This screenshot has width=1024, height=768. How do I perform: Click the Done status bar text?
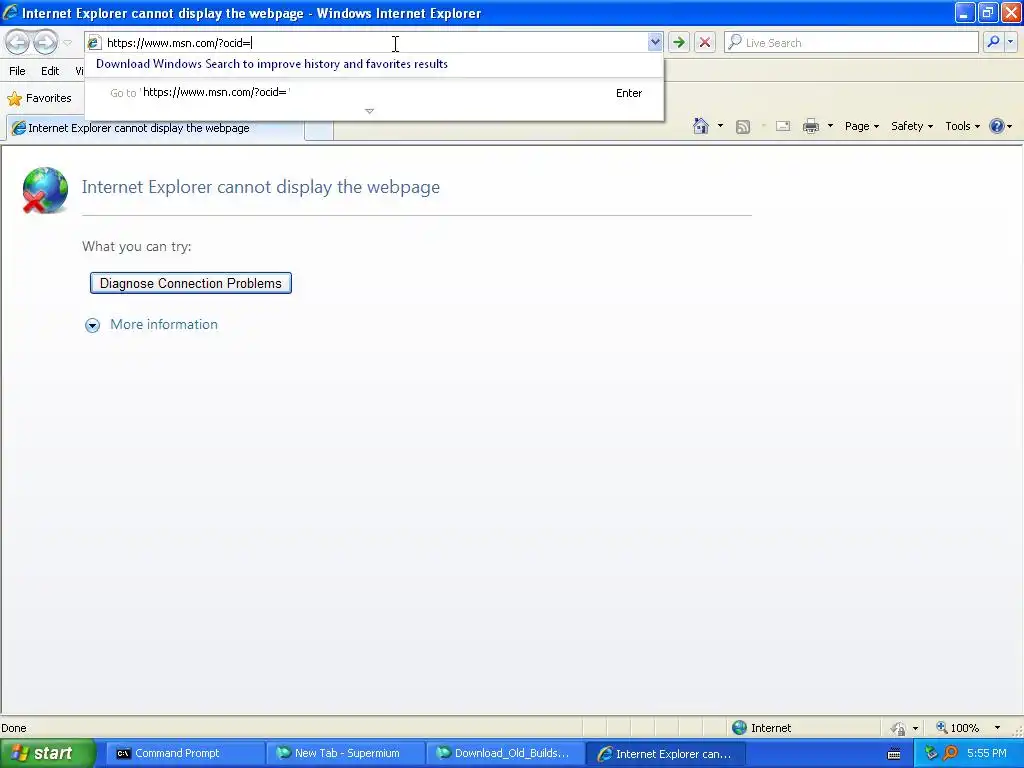click(x=14, y=728)
